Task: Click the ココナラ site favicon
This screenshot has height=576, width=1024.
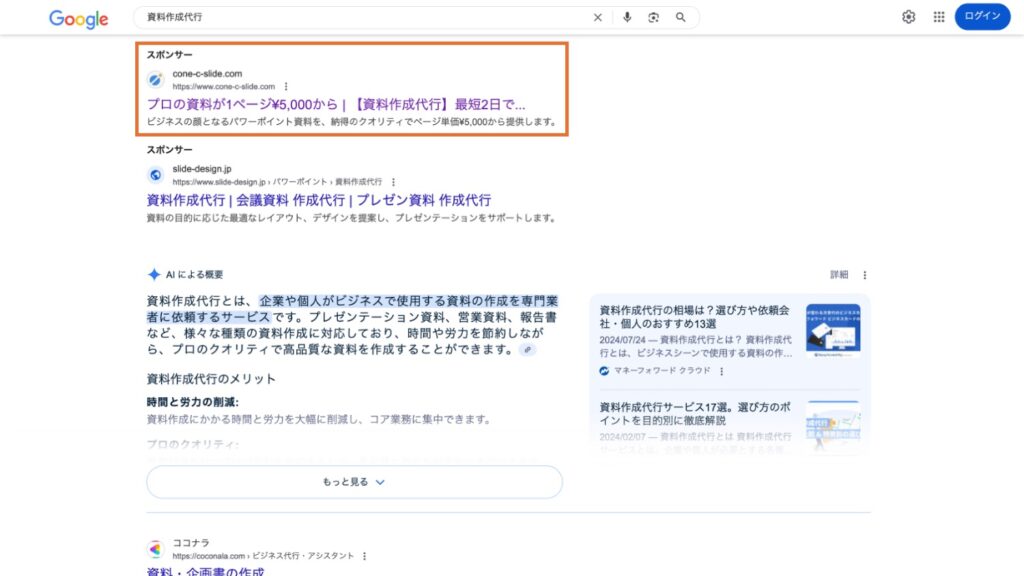Action: pyautogui.click(x=155, y=549)
